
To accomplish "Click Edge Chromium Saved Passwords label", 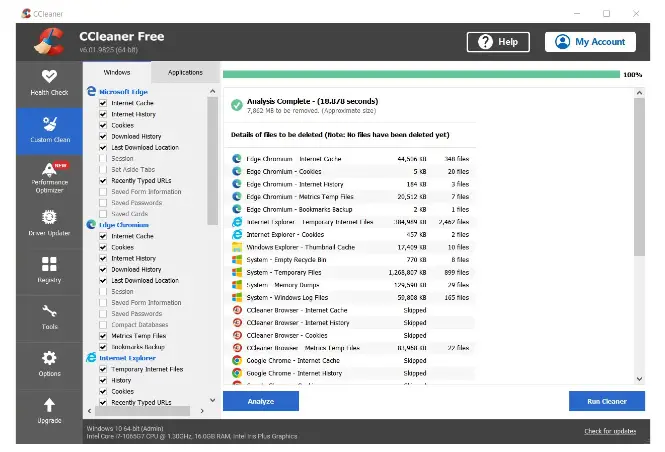I will click(x=137, y=313).
